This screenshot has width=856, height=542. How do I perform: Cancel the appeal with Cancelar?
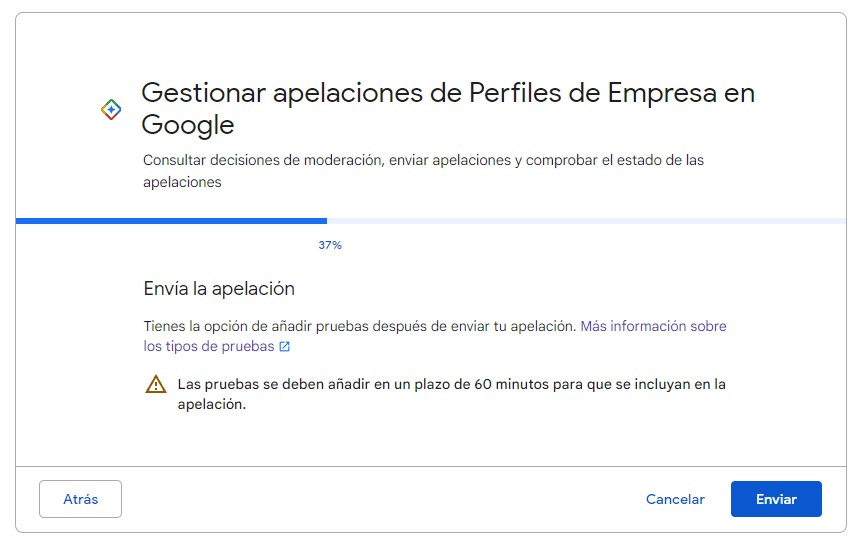[675, 499]
